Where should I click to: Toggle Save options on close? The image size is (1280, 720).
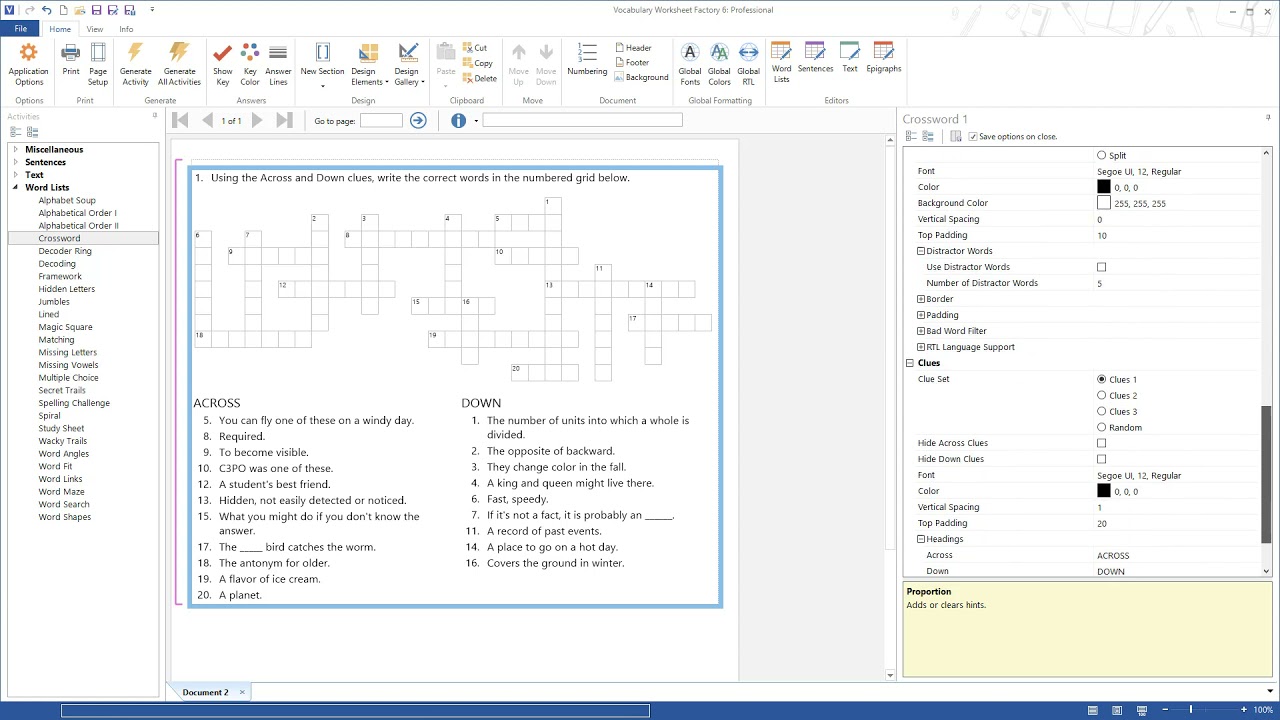(973, 136)
